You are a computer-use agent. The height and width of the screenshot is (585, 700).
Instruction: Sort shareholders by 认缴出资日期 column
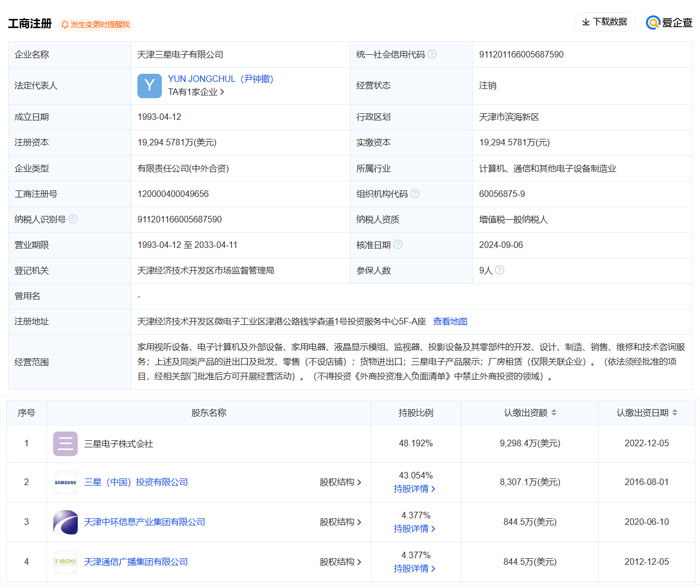pyautogui.click(x=675, y=413)
